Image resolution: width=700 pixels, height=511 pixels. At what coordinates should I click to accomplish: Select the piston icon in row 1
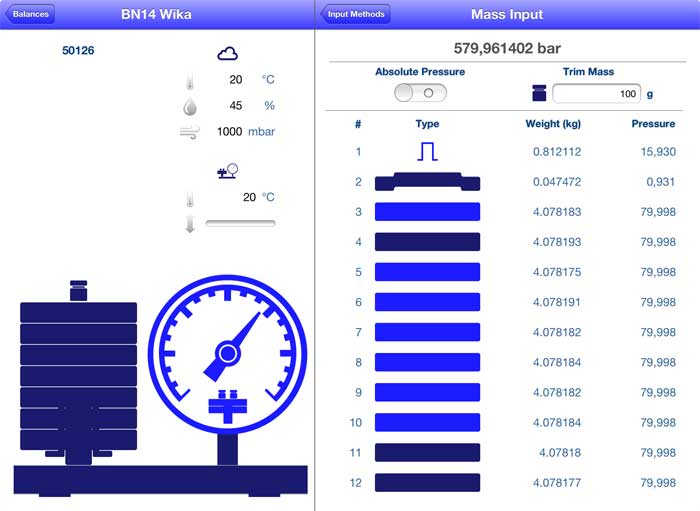pyautogui.click(x=427, y=151)
